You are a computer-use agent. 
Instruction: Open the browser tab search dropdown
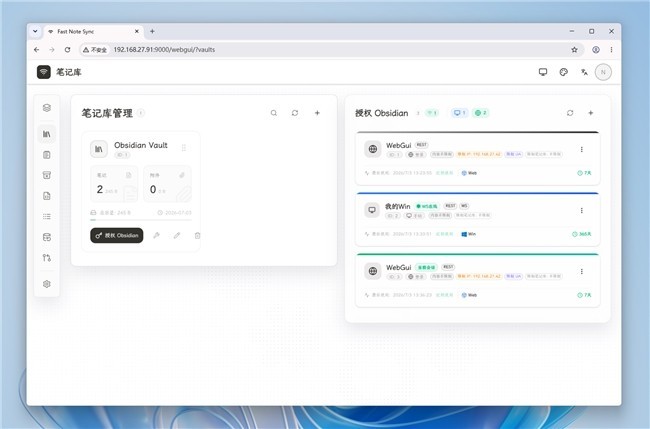click(35, 31)
